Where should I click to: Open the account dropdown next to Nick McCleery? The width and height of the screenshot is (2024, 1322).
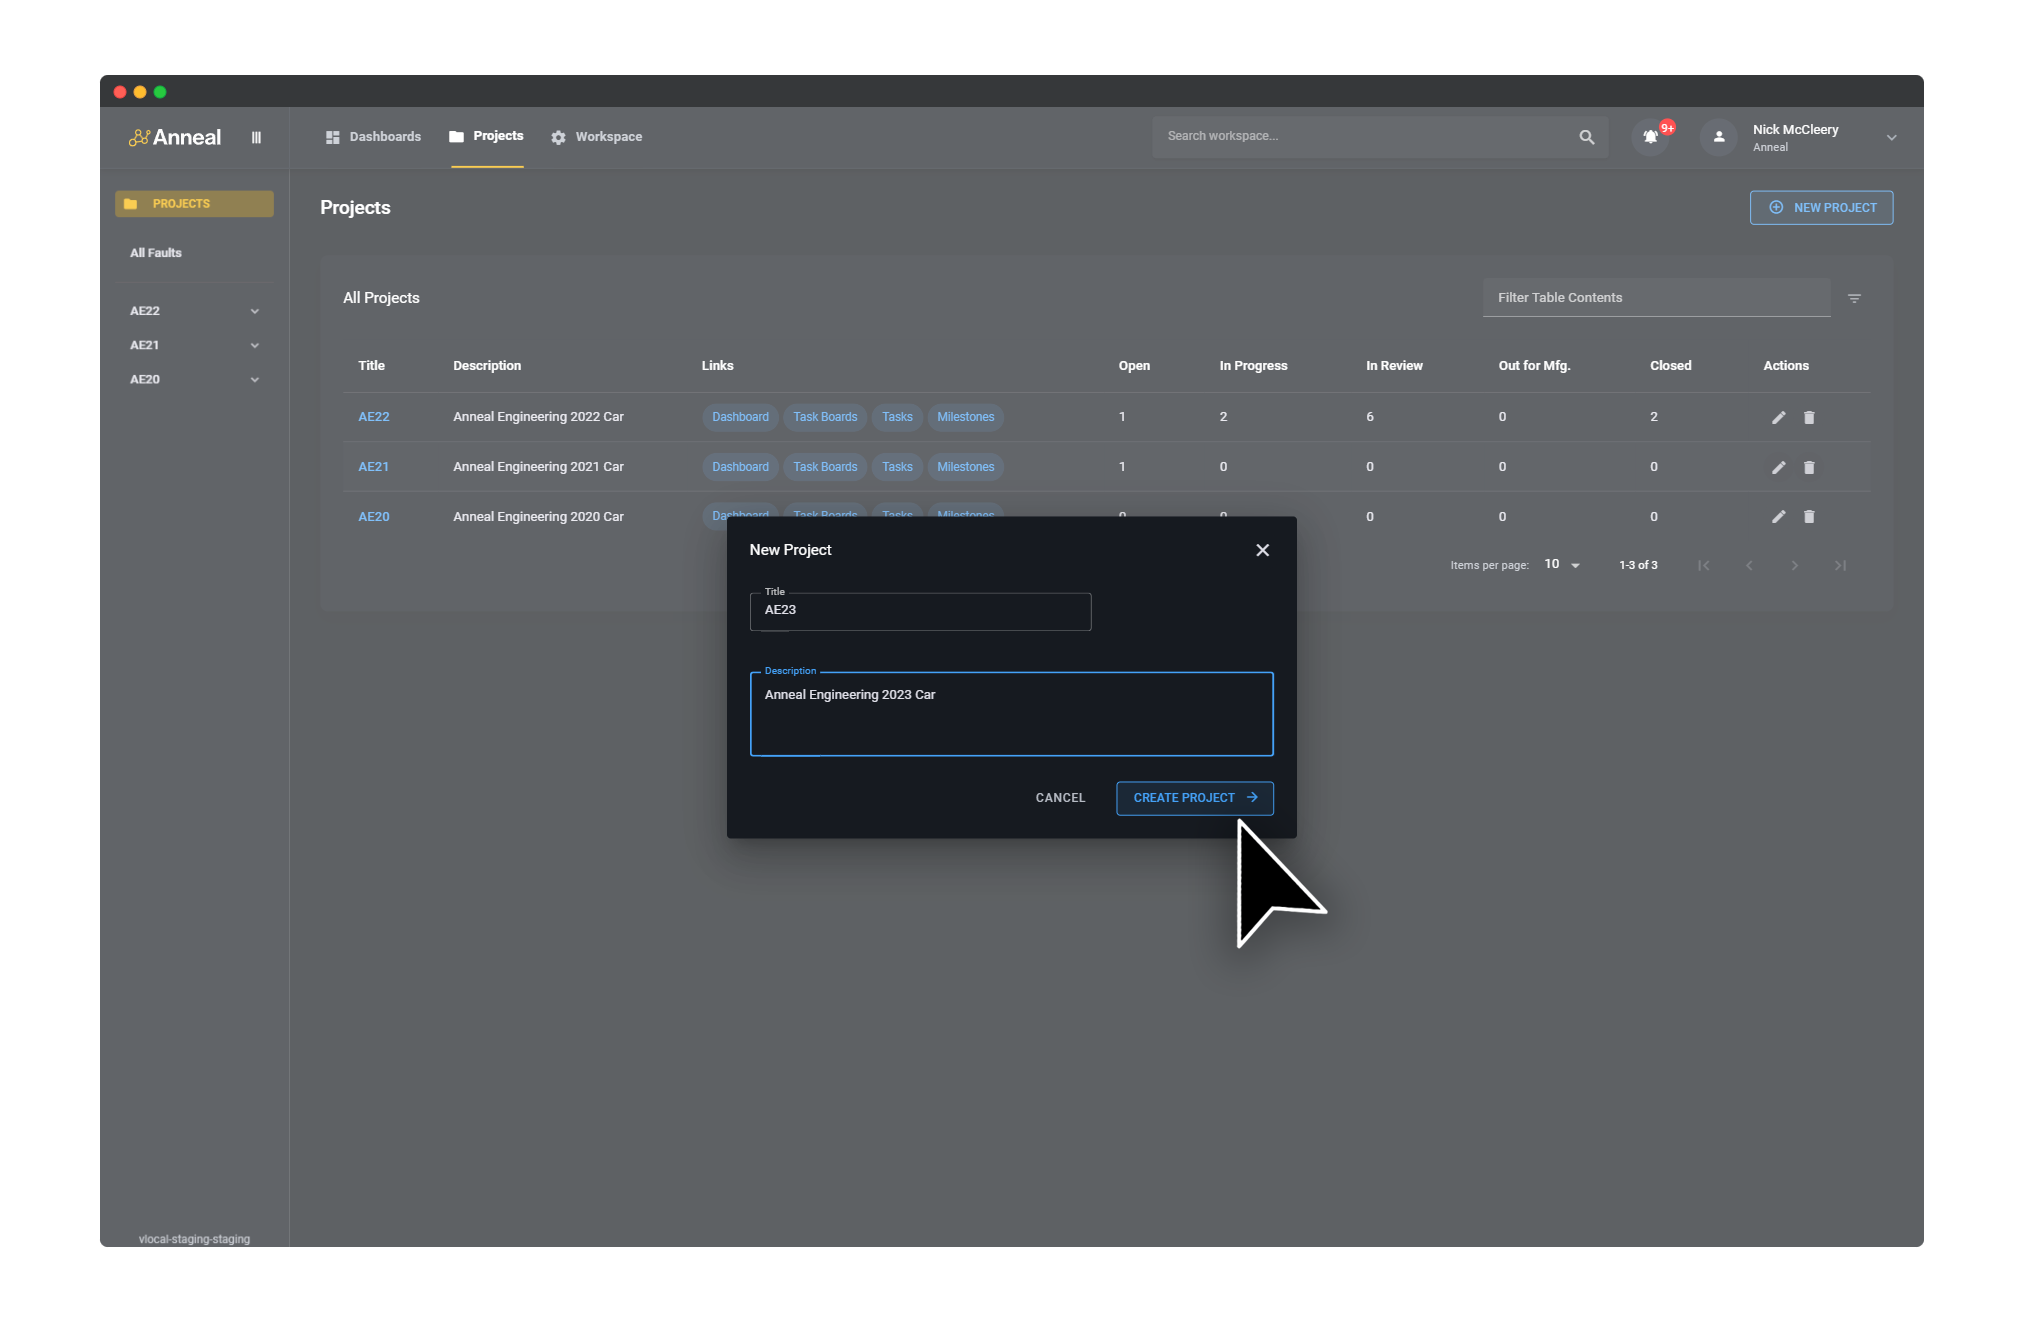pos(1891,137)
